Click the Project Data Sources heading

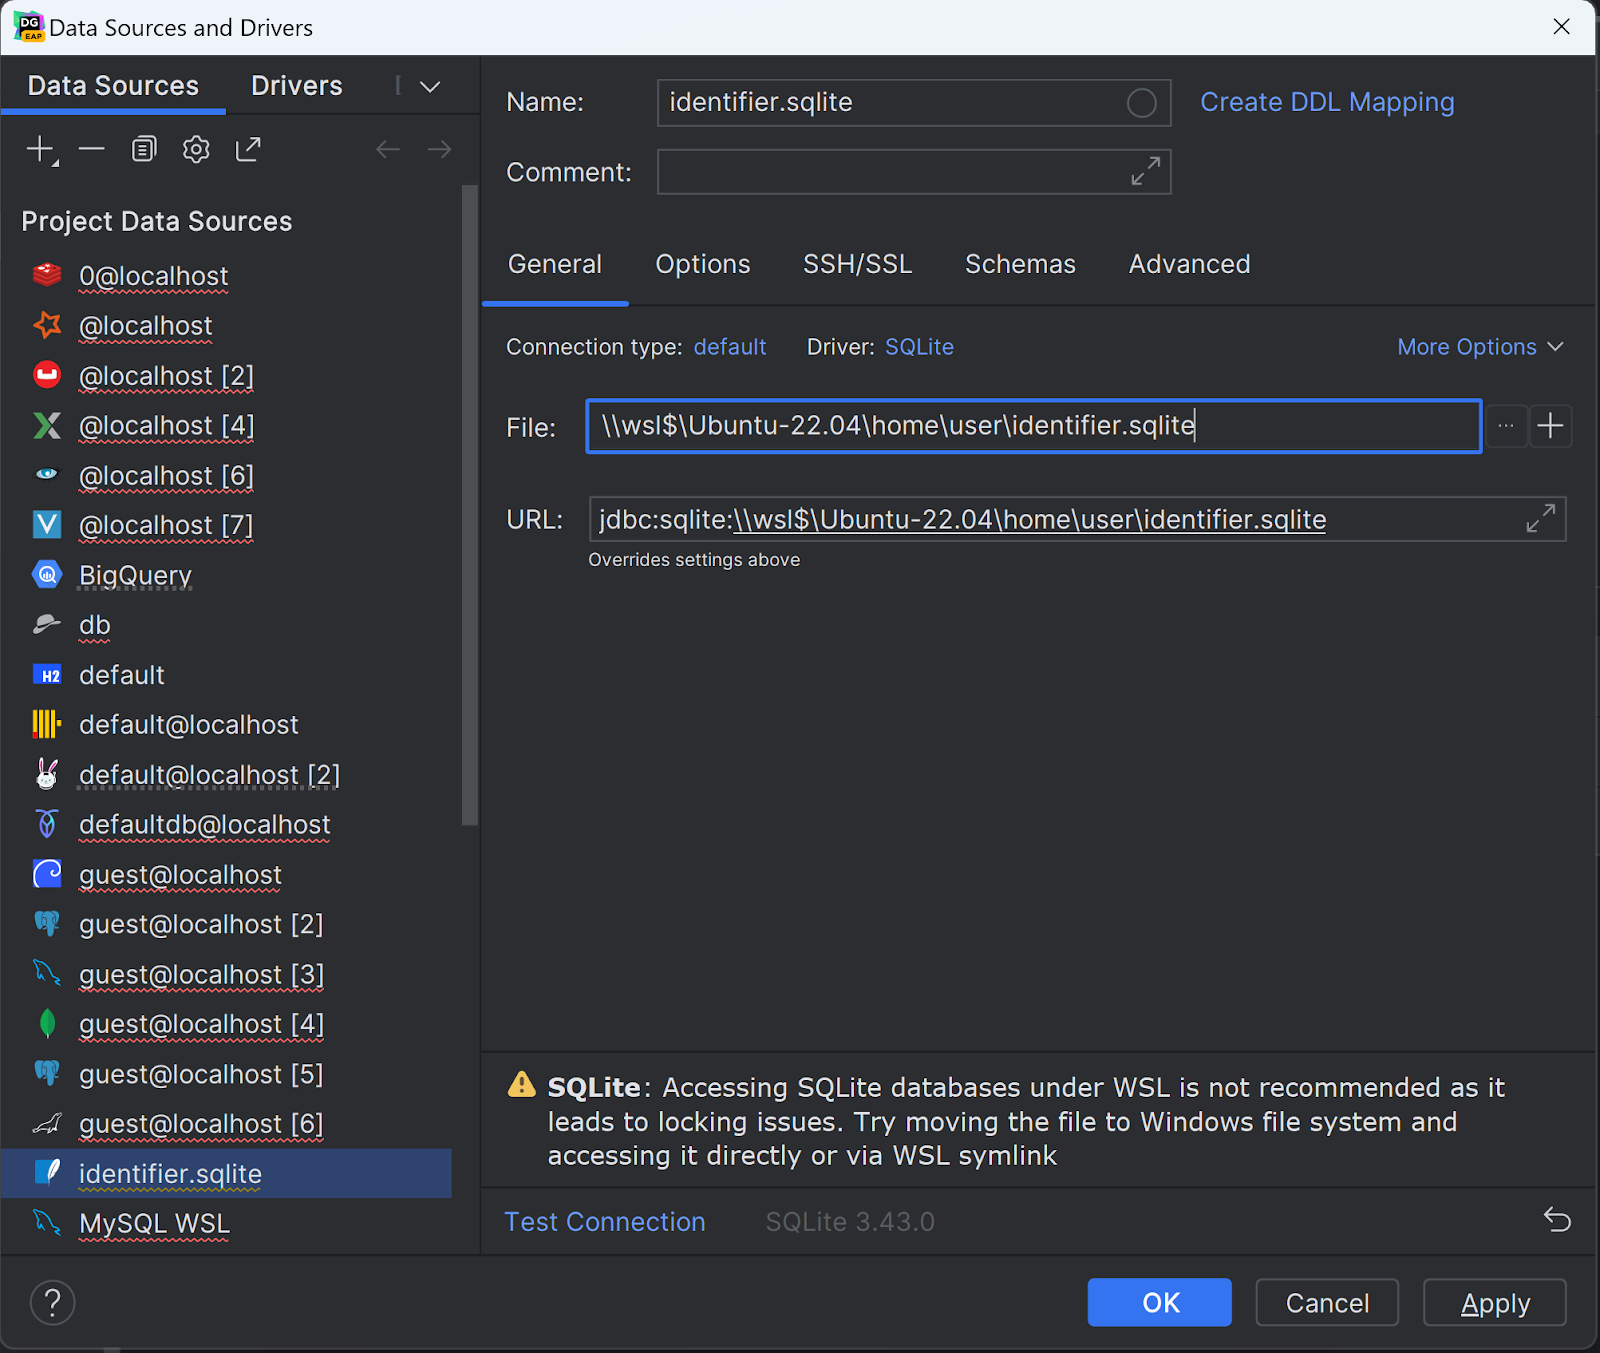(x=157, y=221)
